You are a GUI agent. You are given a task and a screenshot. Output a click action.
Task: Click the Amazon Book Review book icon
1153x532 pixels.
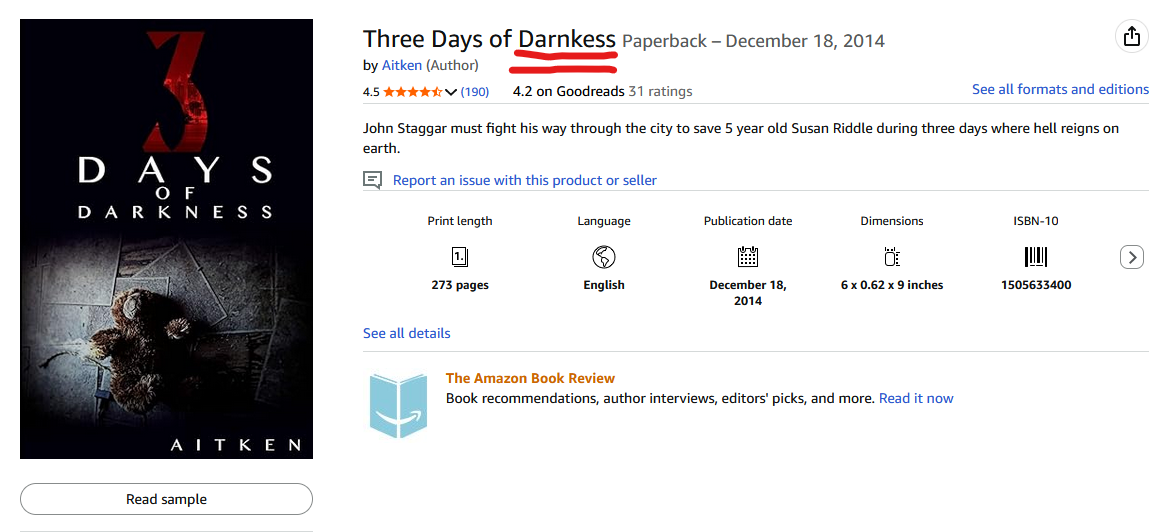[x=398, y=405]
